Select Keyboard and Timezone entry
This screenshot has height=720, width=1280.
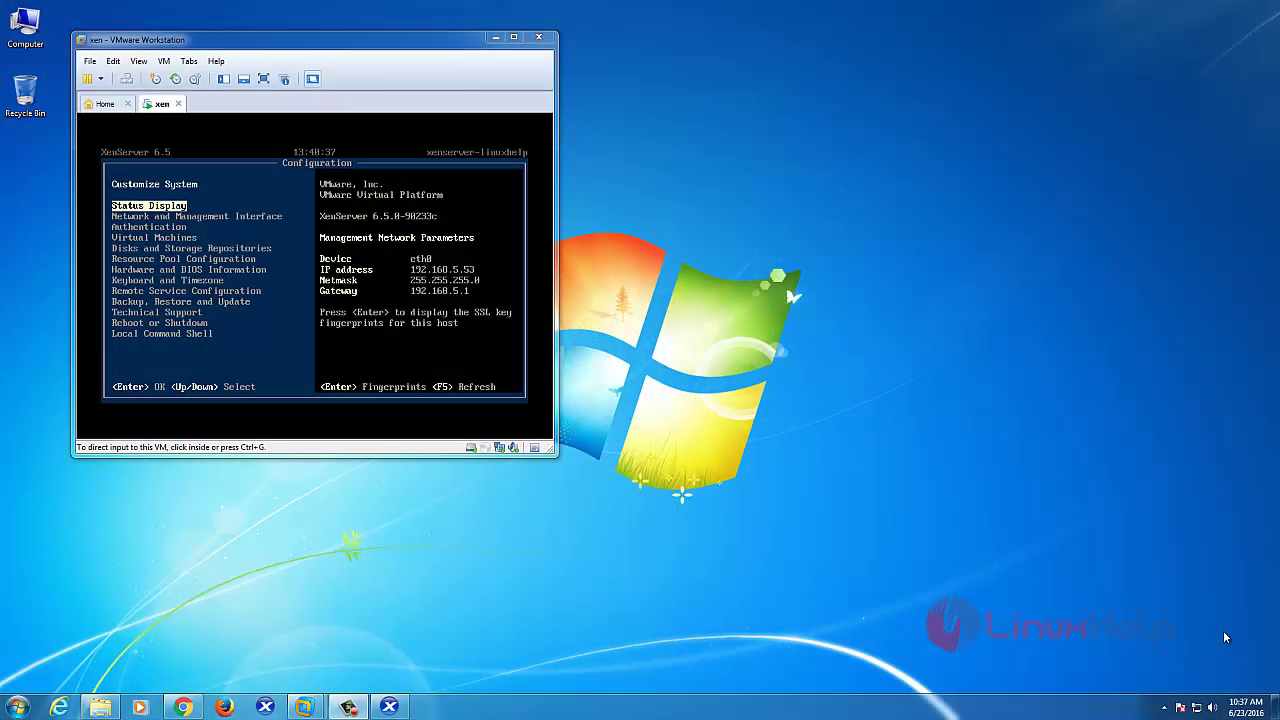(x=167, y=280)
